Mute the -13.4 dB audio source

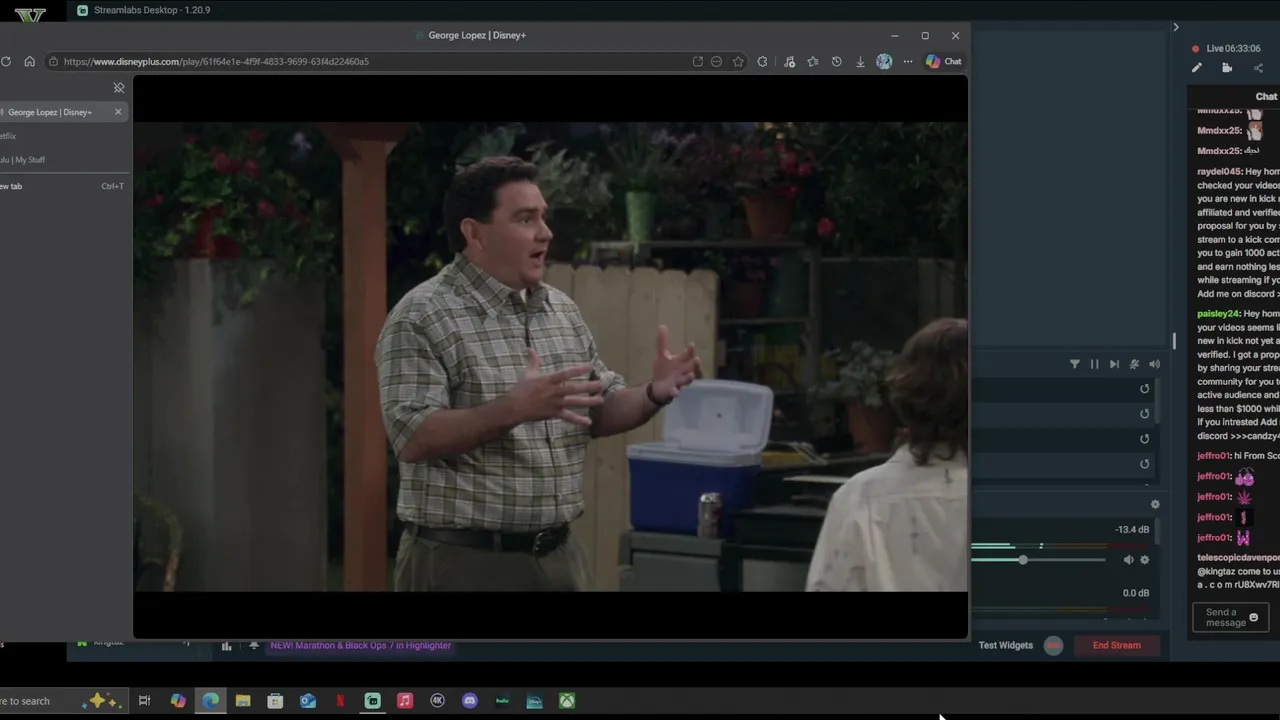coord(1128,560)
